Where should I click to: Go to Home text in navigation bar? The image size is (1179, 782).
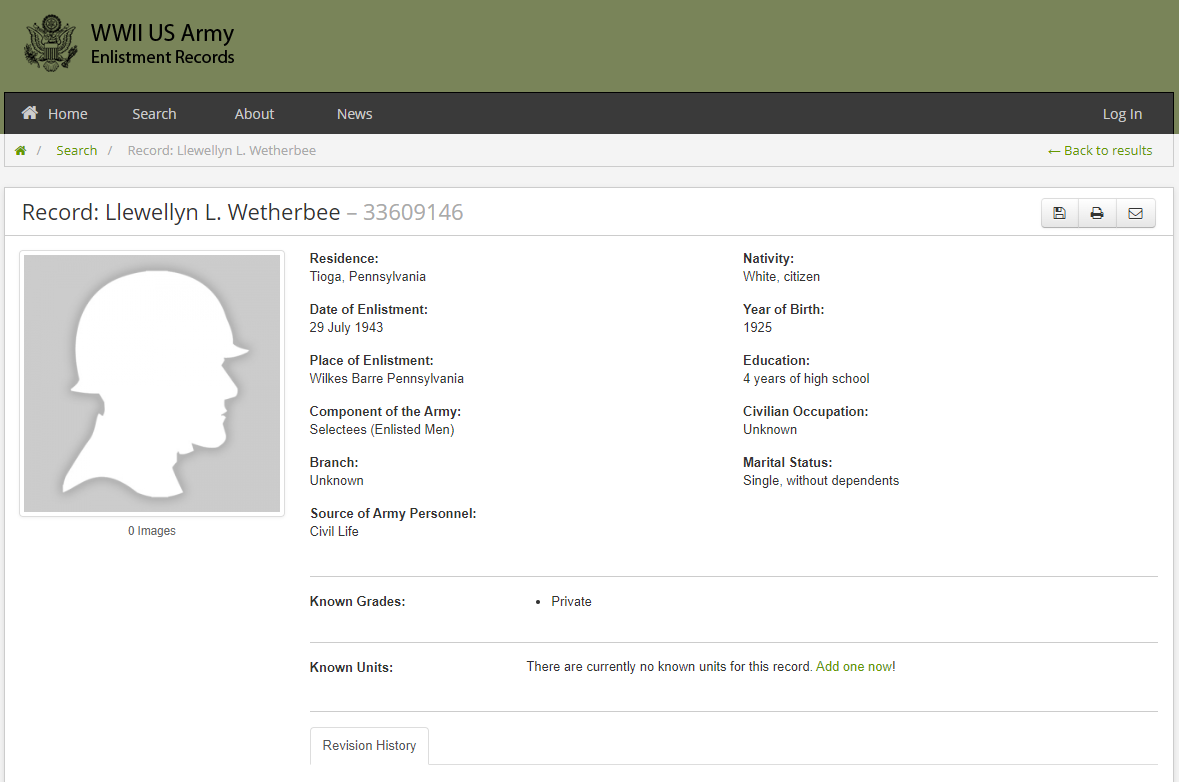(68, 114)
